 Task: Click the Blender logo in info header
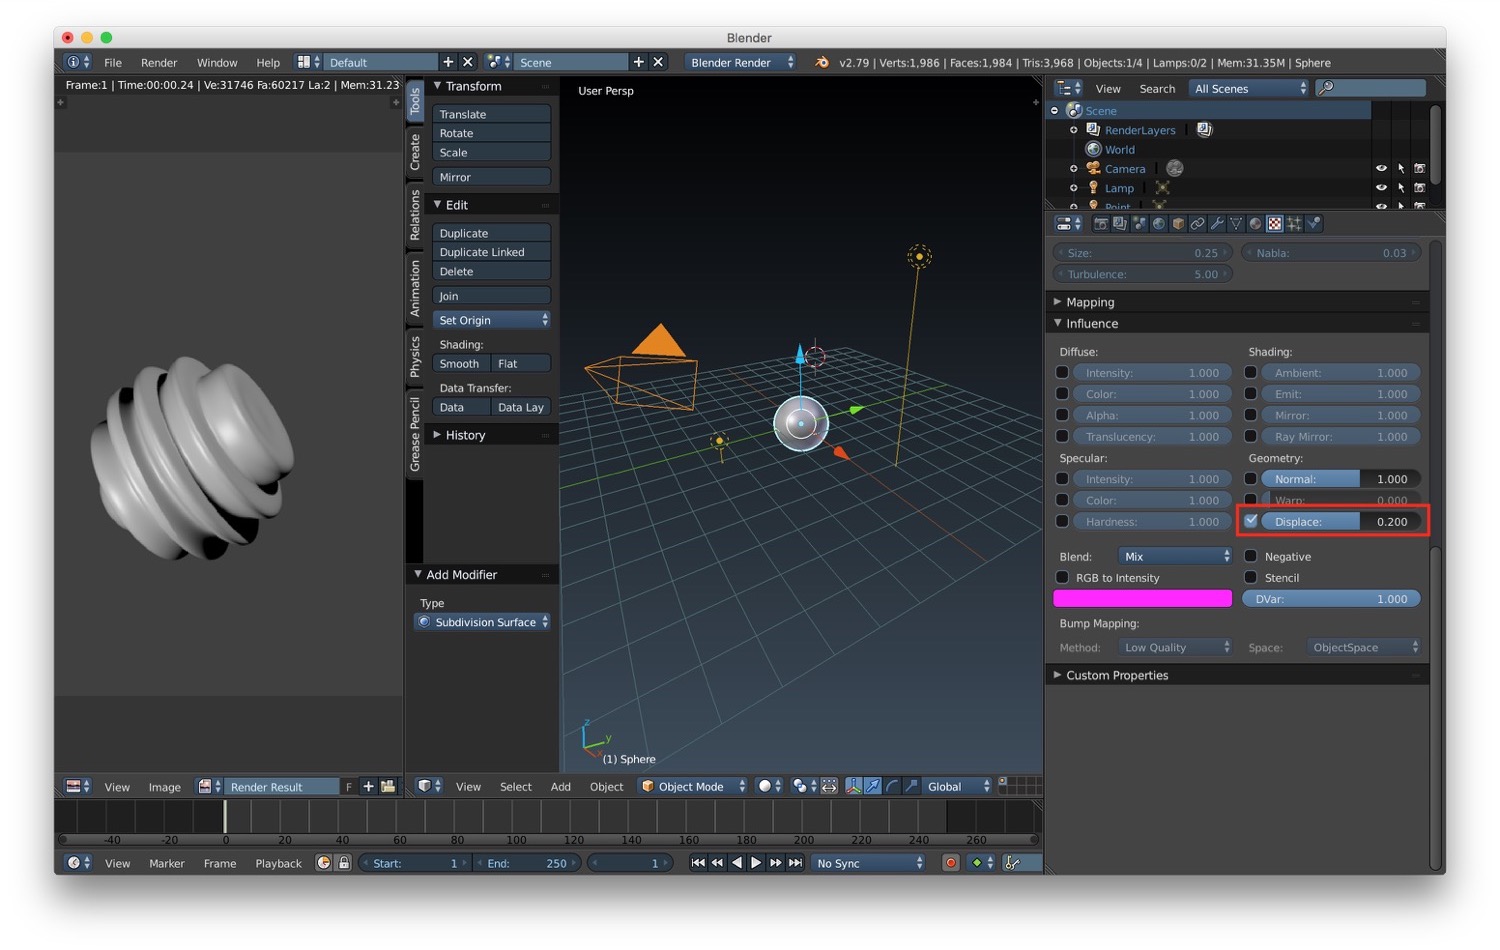(x=822, y=62)
